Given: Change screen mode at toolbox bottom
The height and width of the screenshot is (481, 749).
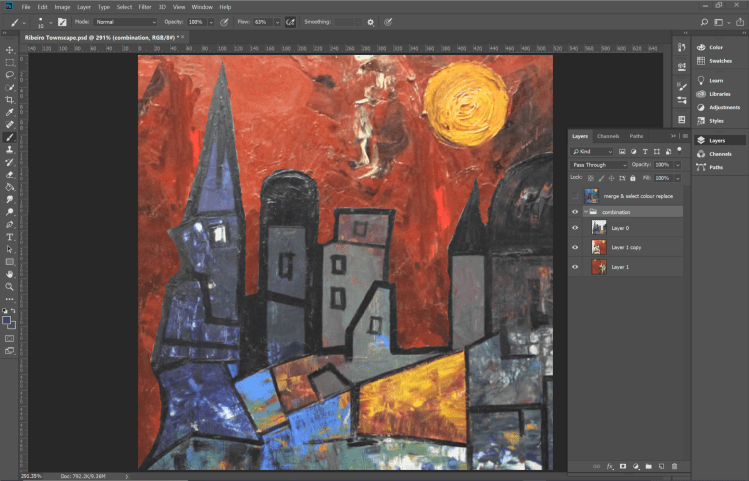Looking at the screenshot, I should point(10,351).
